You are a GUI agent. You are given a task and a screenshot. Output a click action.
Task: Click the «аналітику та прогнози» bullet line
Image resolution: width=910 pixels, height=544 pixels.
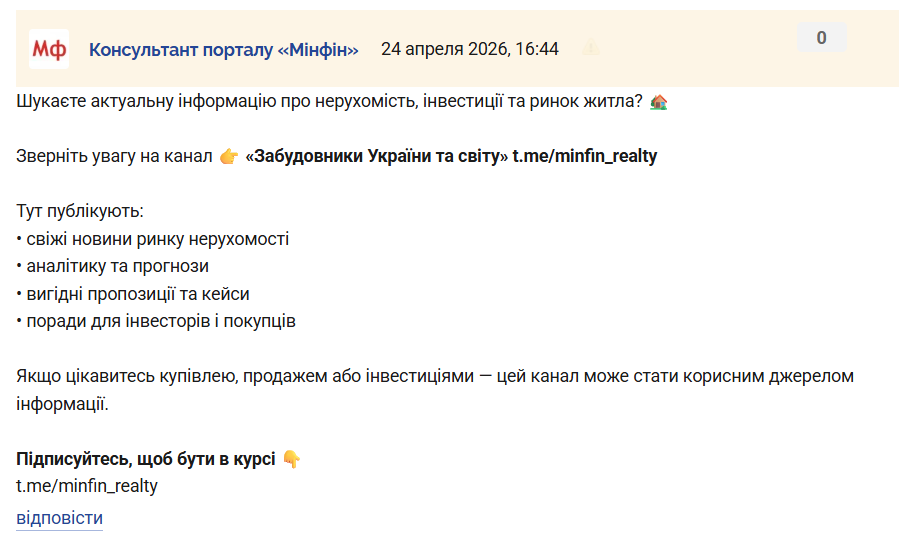coord(113,267)
